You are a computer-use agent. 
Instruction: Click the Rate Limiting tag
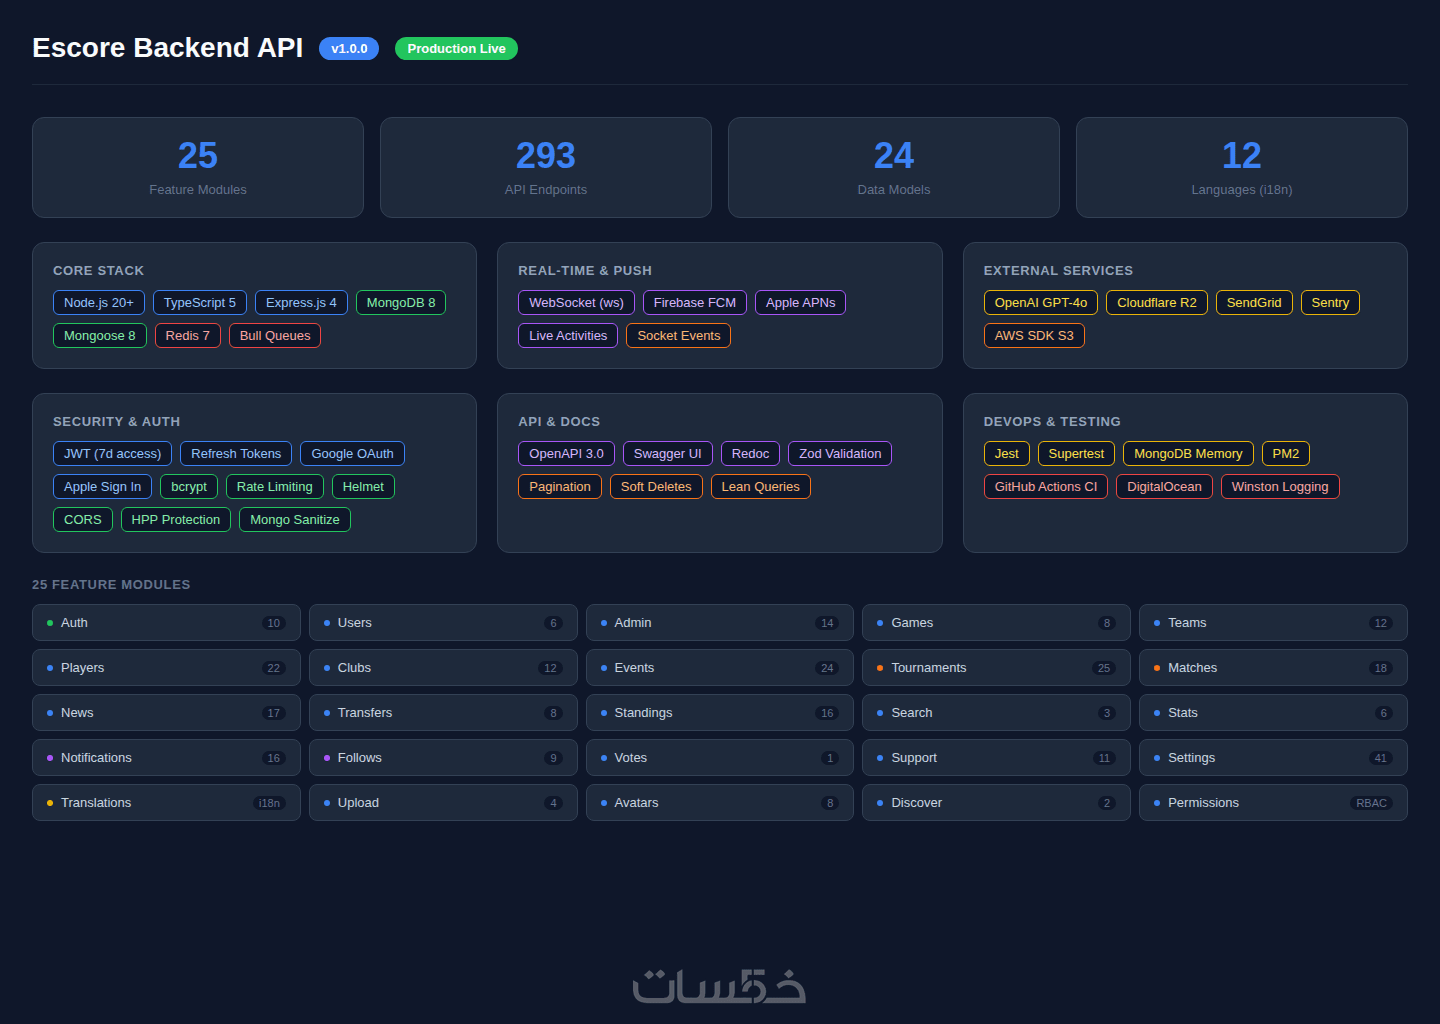pos(275,486)
